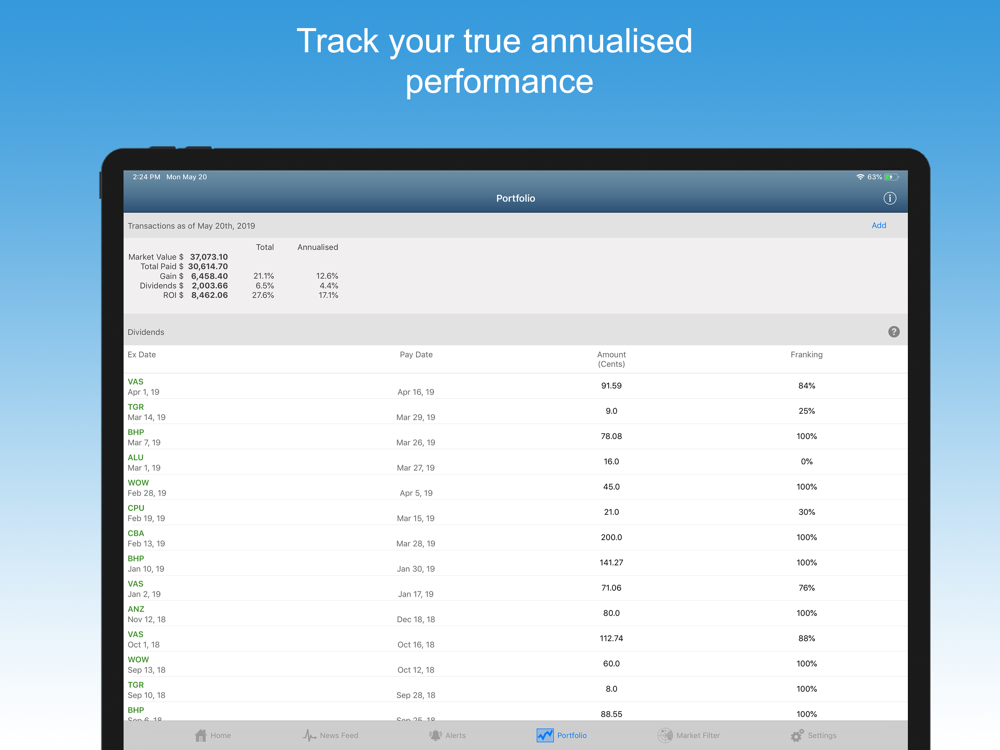Tap the News Feed pulse icon

tap(309, 735)
